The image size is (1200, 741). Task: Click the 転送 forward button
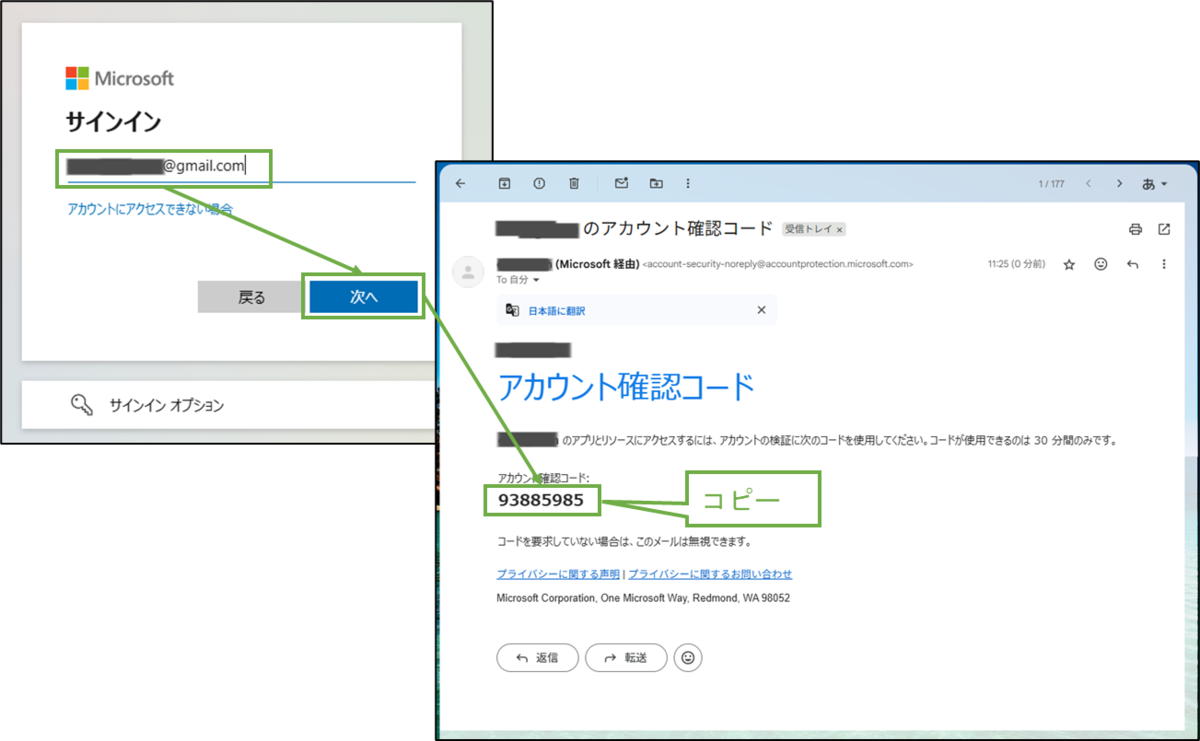[x=626, y=658]
